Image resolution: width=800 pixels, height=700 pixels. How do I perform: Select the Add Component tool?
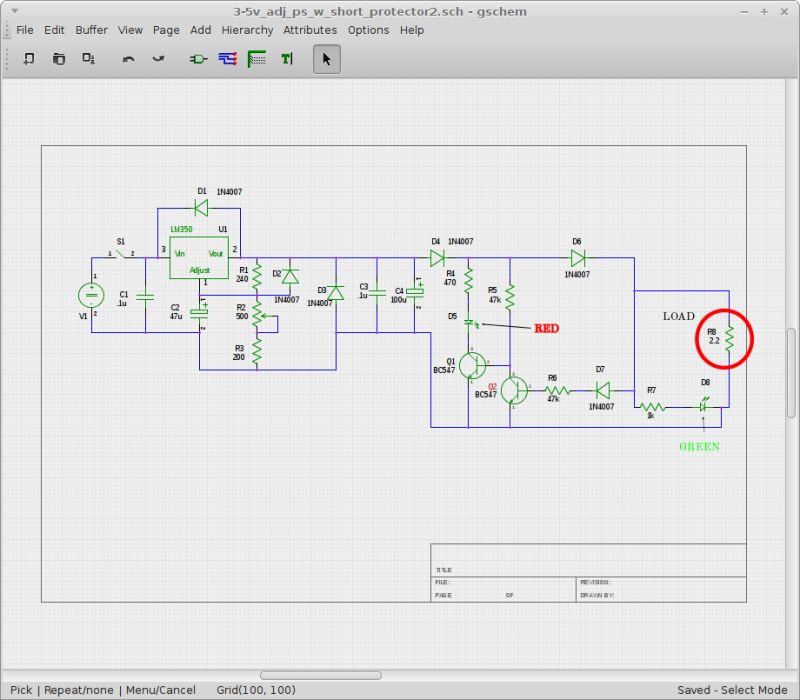coord(197,59)
